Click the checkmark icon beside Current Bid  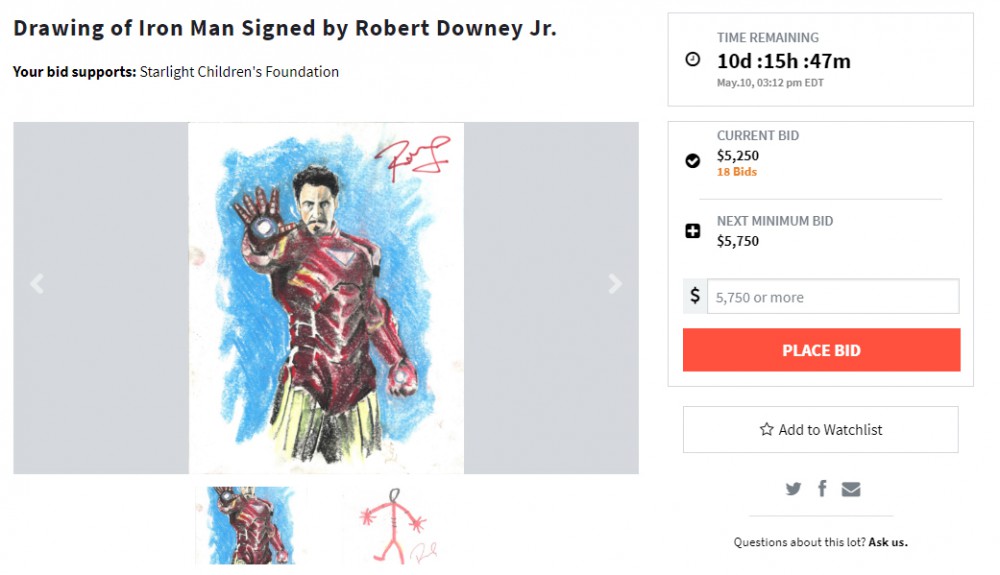pyautogui.click(x=693, y=160)
